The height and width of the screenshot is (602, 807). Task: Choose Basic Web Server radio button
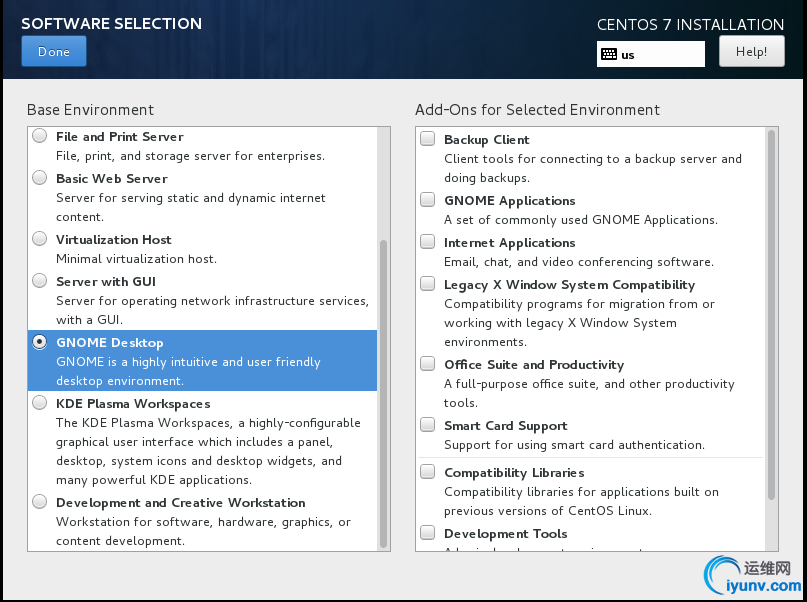point(39,178)
